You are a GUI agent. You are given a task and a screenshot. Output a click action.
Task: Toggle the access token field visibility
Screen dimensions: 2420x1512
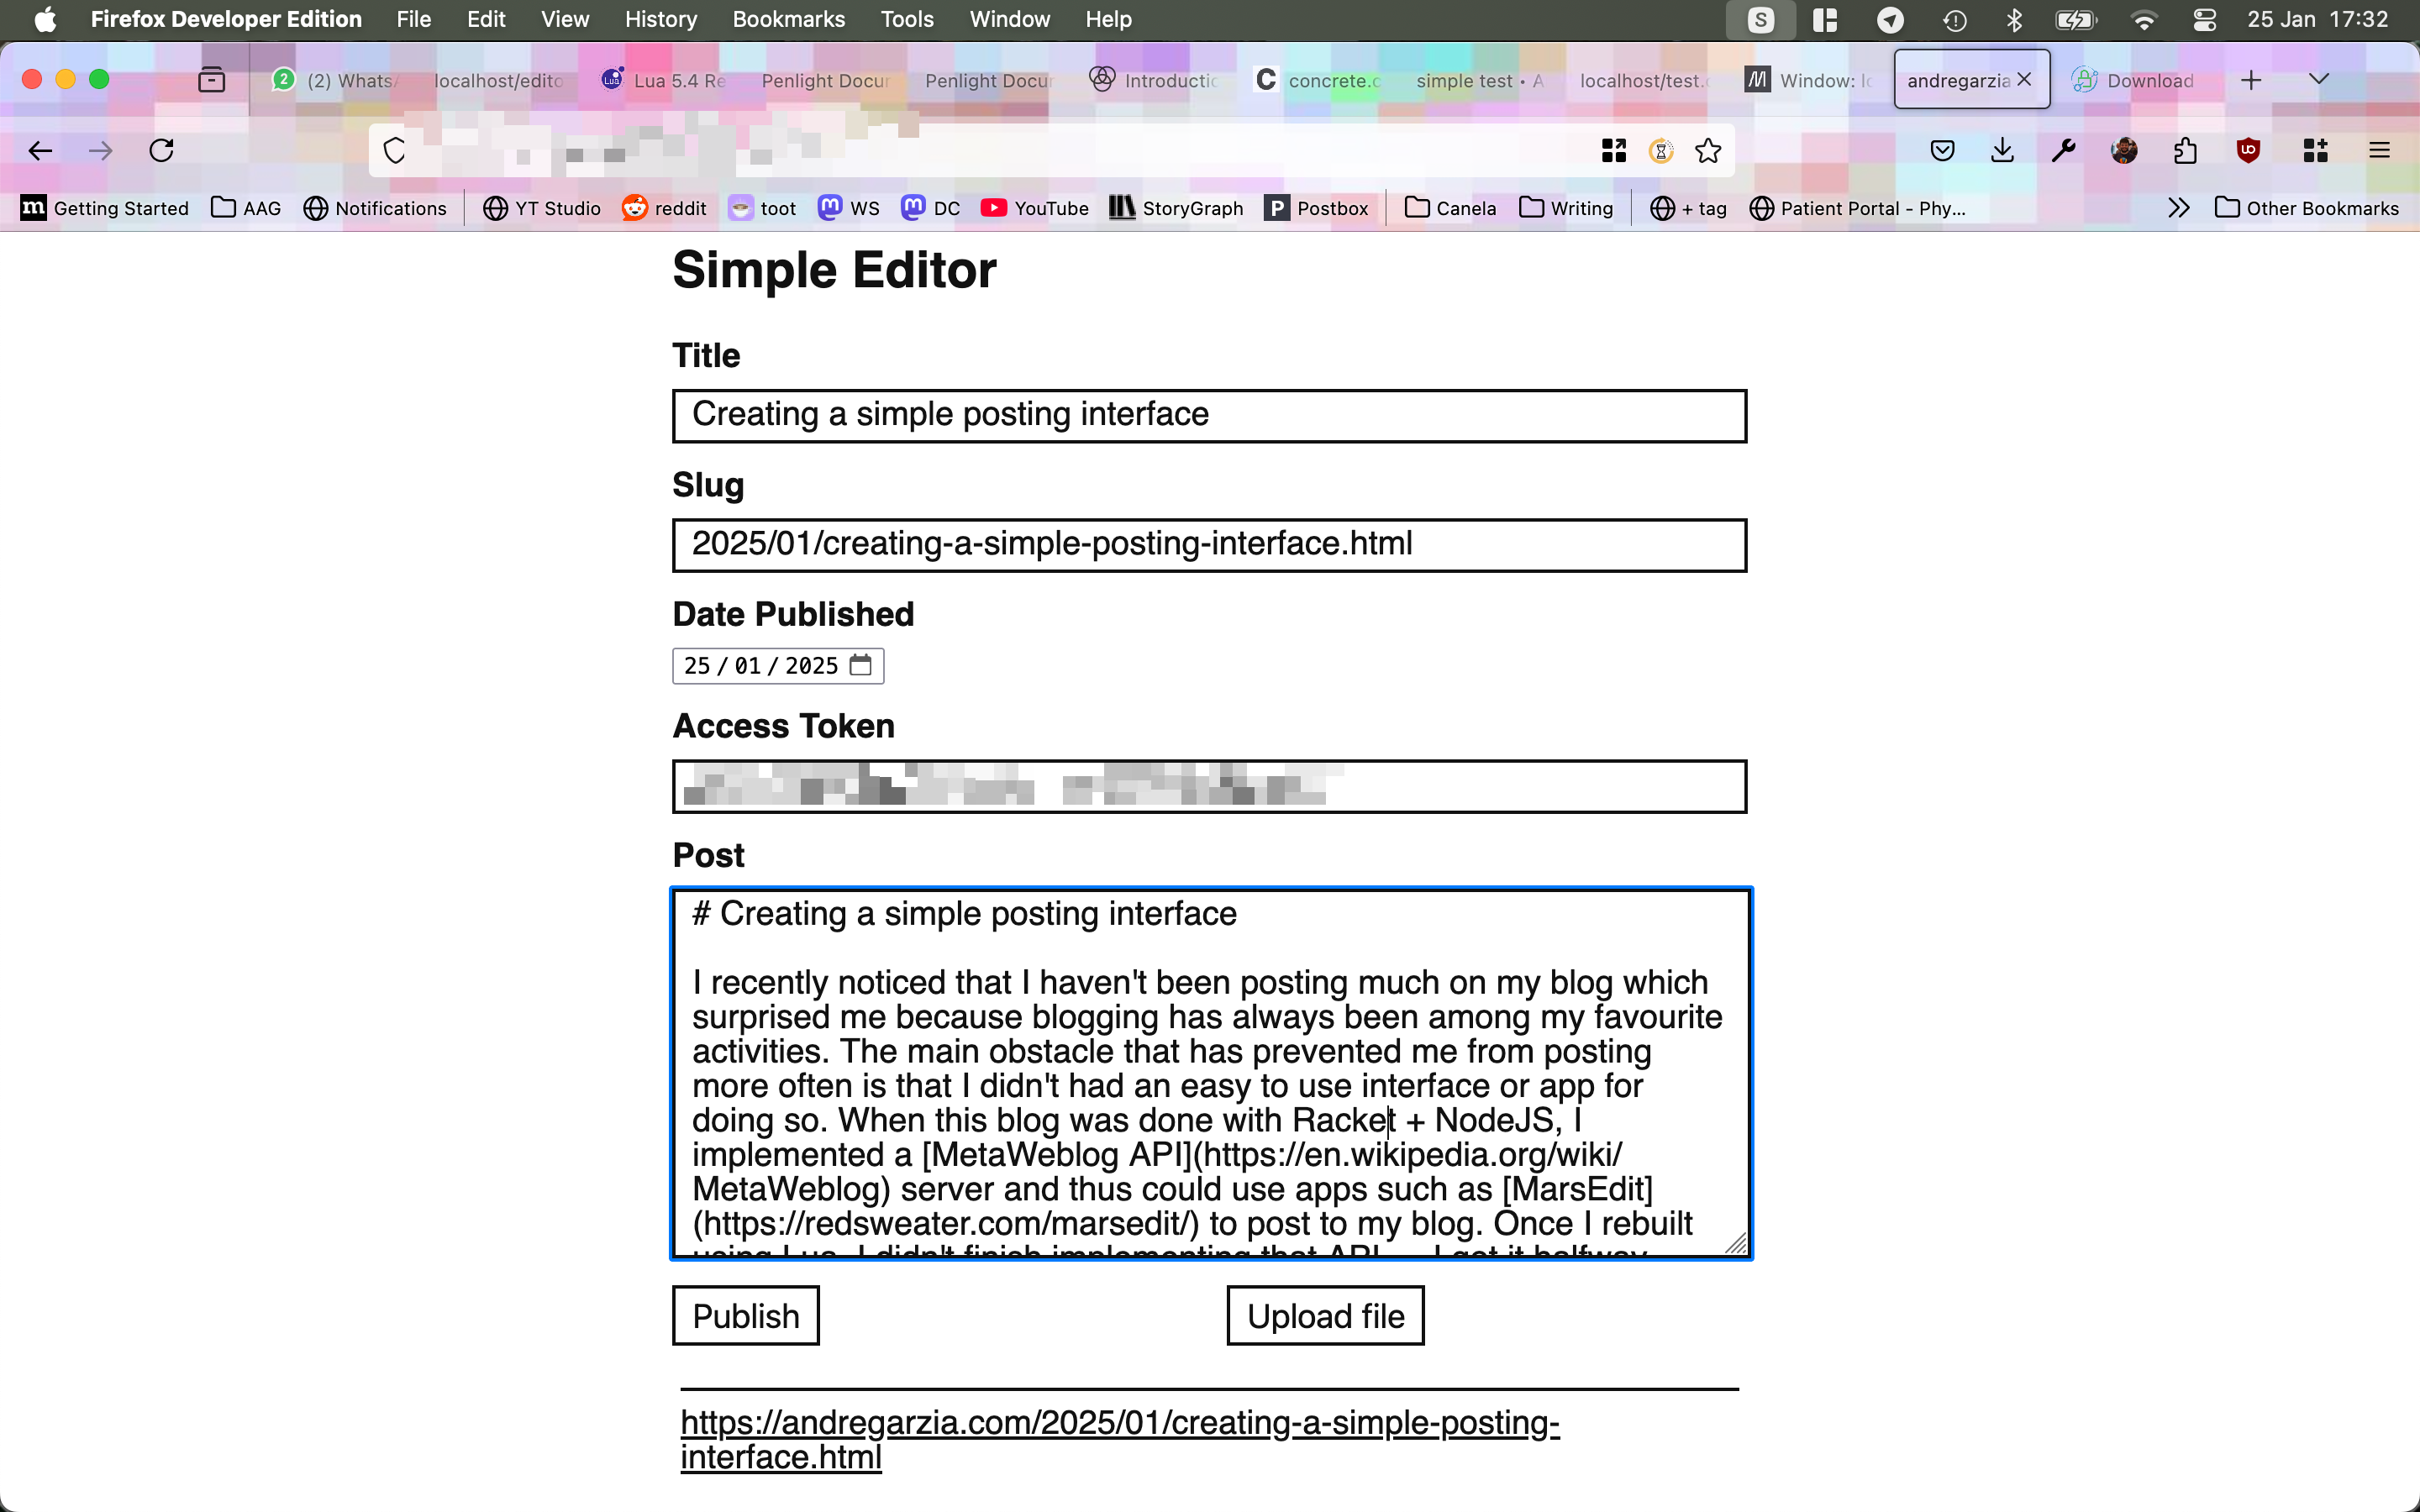click(x=1207, y=785)
